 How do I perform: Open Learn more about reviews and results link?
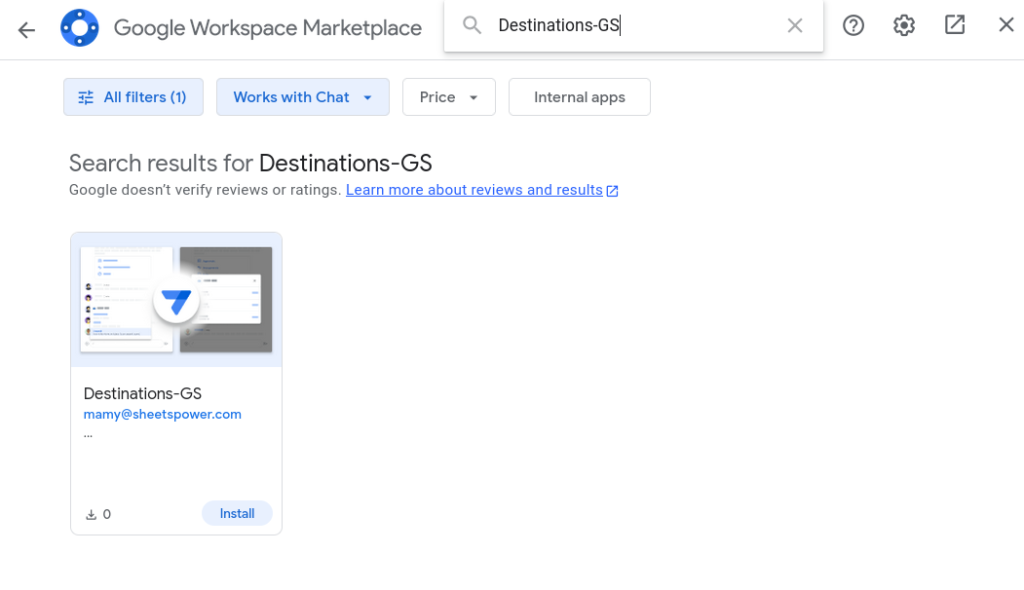pyautogui.click(x=482, y=190)
